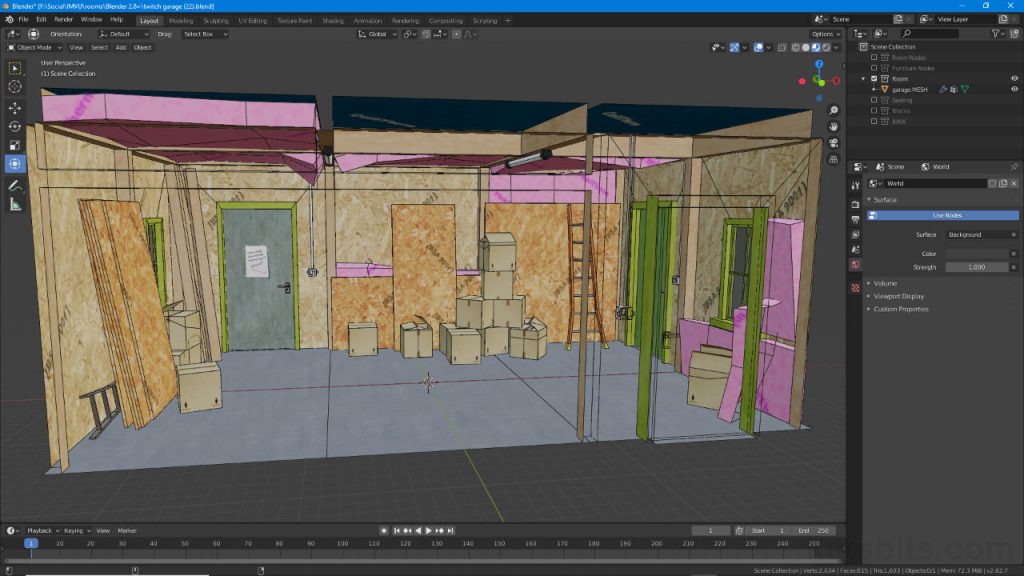Select the Annotate tool
The image size is (1024, 576).
point(14,184)
